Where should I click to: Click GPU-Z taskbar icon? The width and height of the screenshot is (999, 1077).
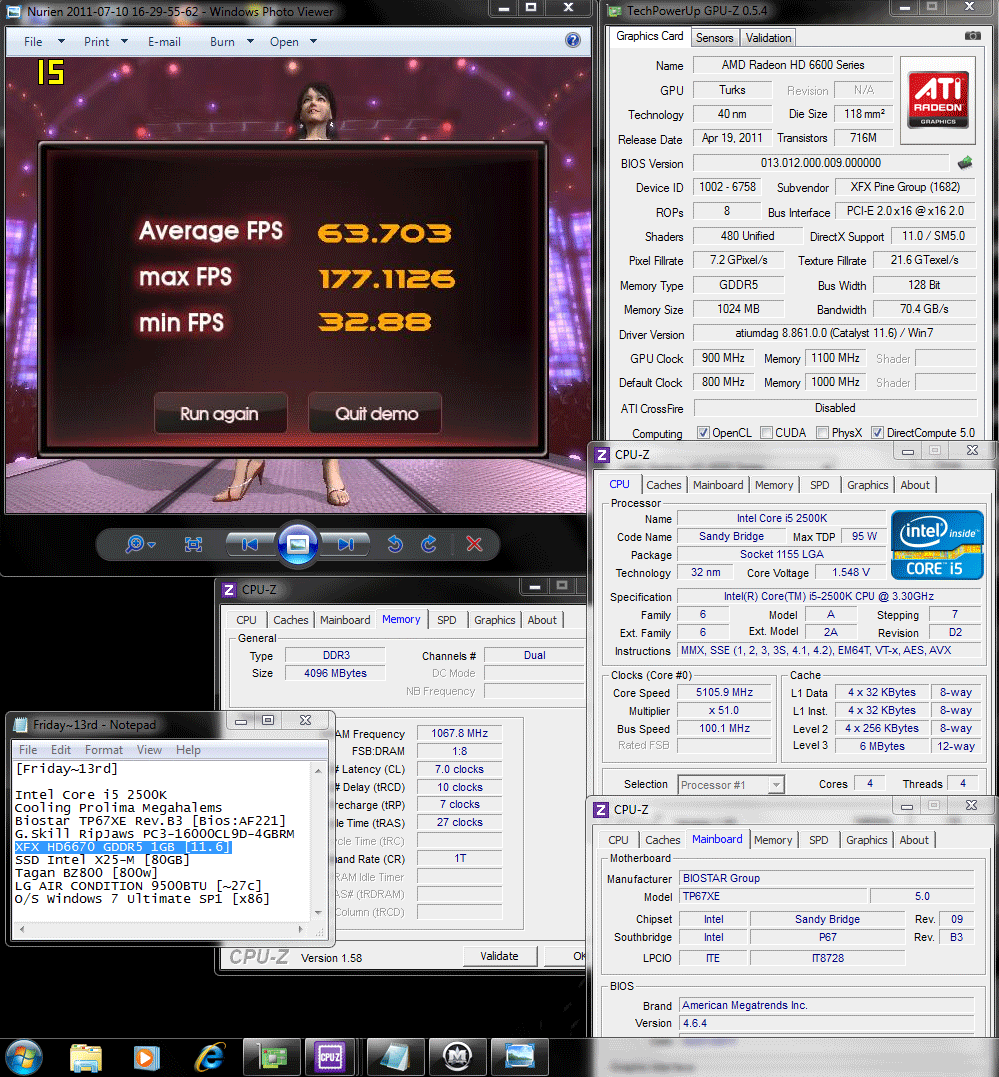pyautogui.click(x=273, y=1057)
